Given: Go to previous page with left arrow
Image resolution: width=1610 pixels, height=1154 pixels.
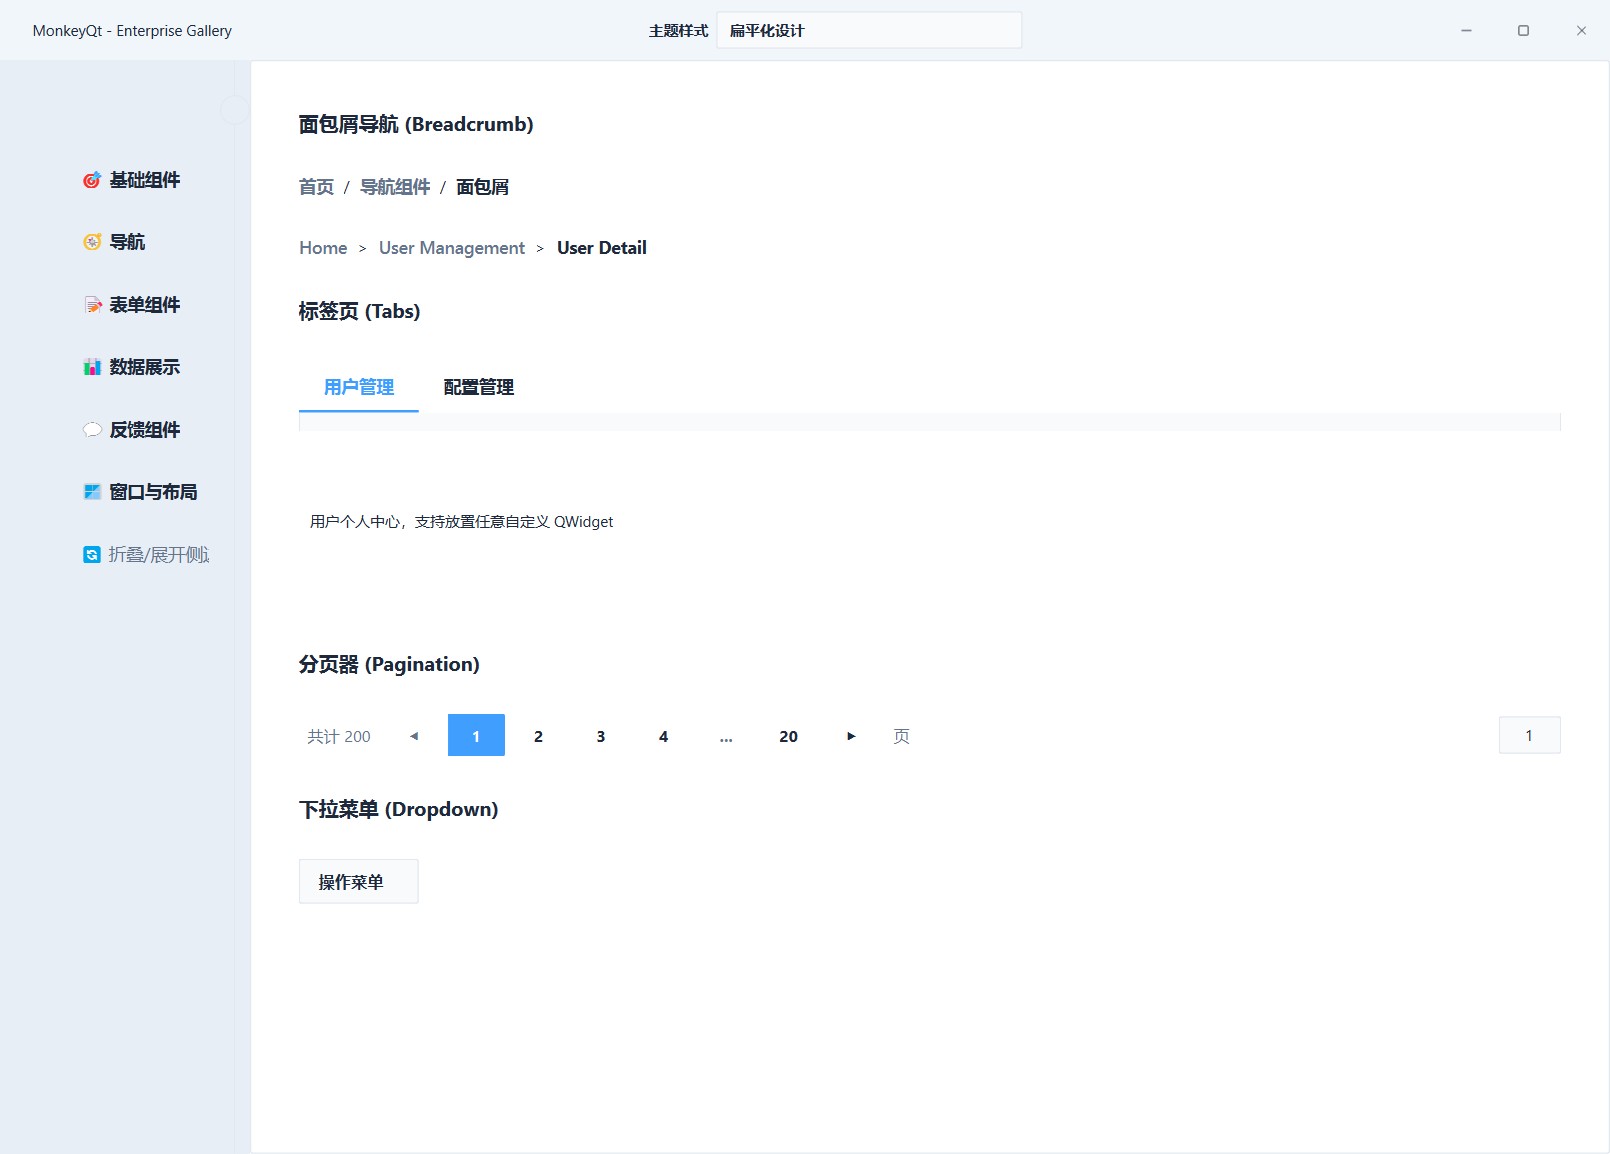Looking at the screenshot, I should point(414,736).
